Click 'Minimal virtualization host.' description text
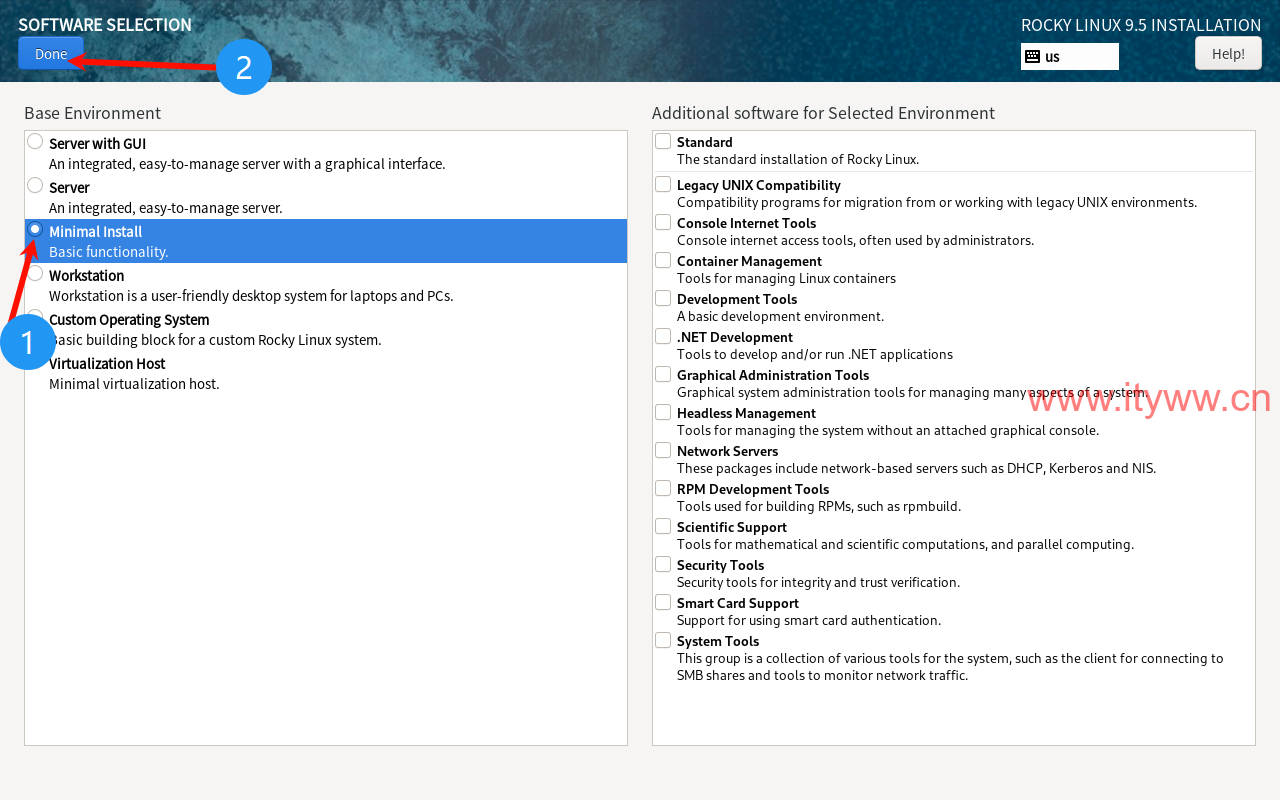1280x800 pixels. click(x=134, y=384)
